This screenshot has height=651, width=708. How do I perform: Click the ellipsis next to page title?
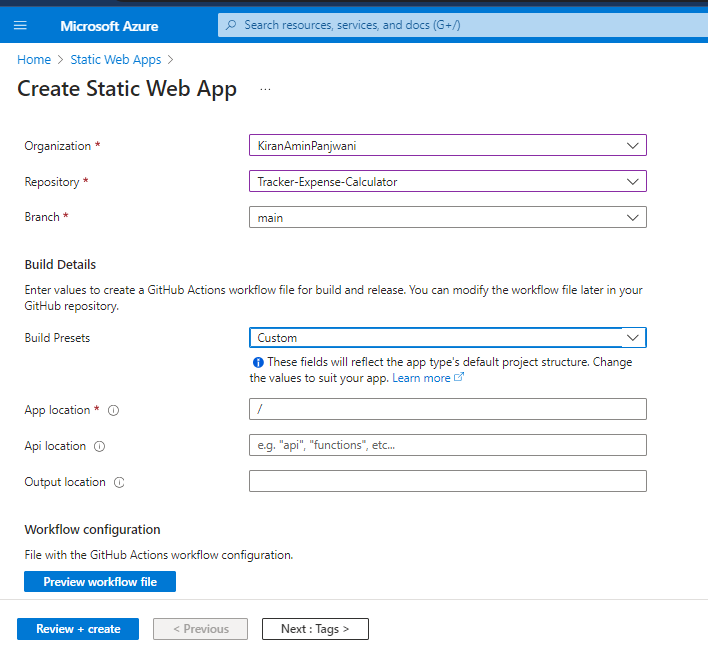pyautogui.click(x=266, y=89)
